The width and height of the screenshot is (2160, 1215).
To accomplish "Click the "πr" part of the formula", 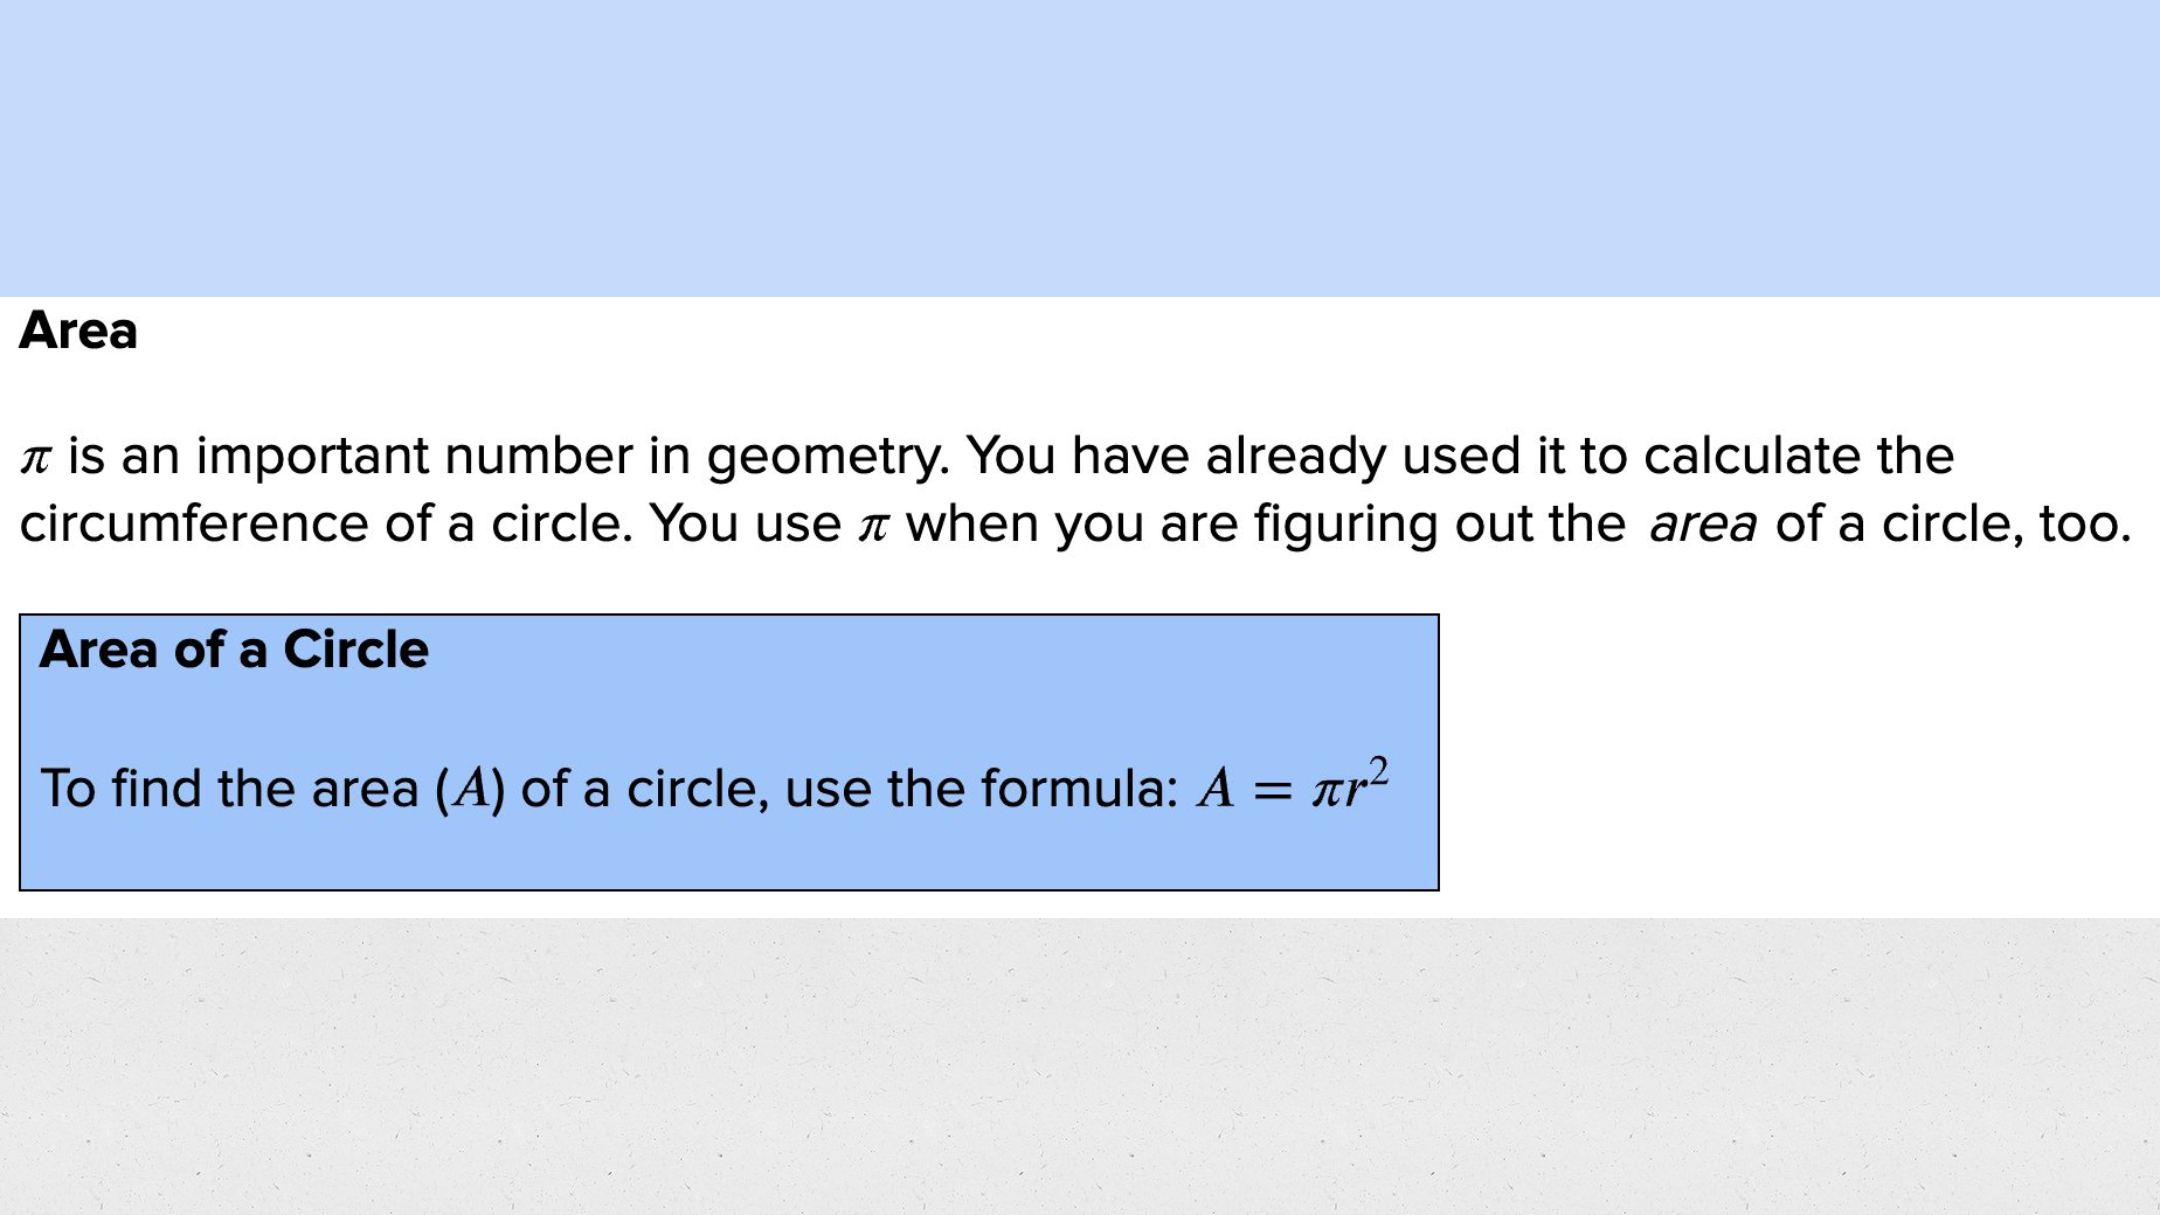I will (1339, 791).
